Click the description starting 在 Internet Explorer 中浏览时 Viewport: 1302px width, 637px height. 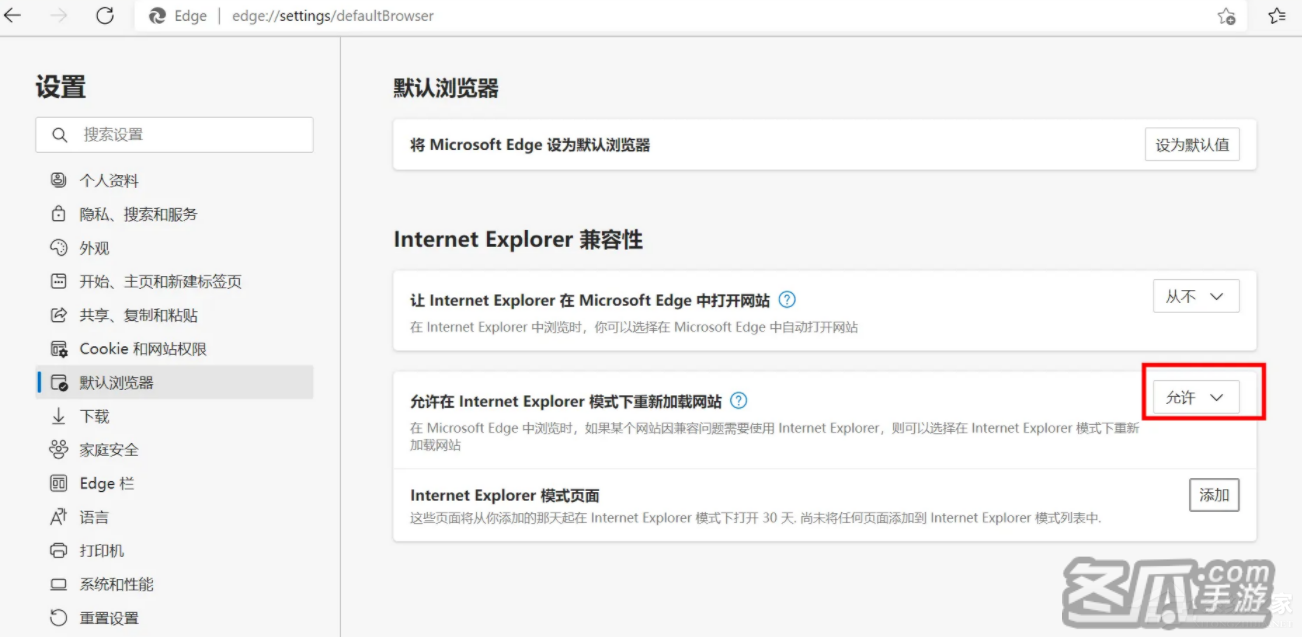634,327
